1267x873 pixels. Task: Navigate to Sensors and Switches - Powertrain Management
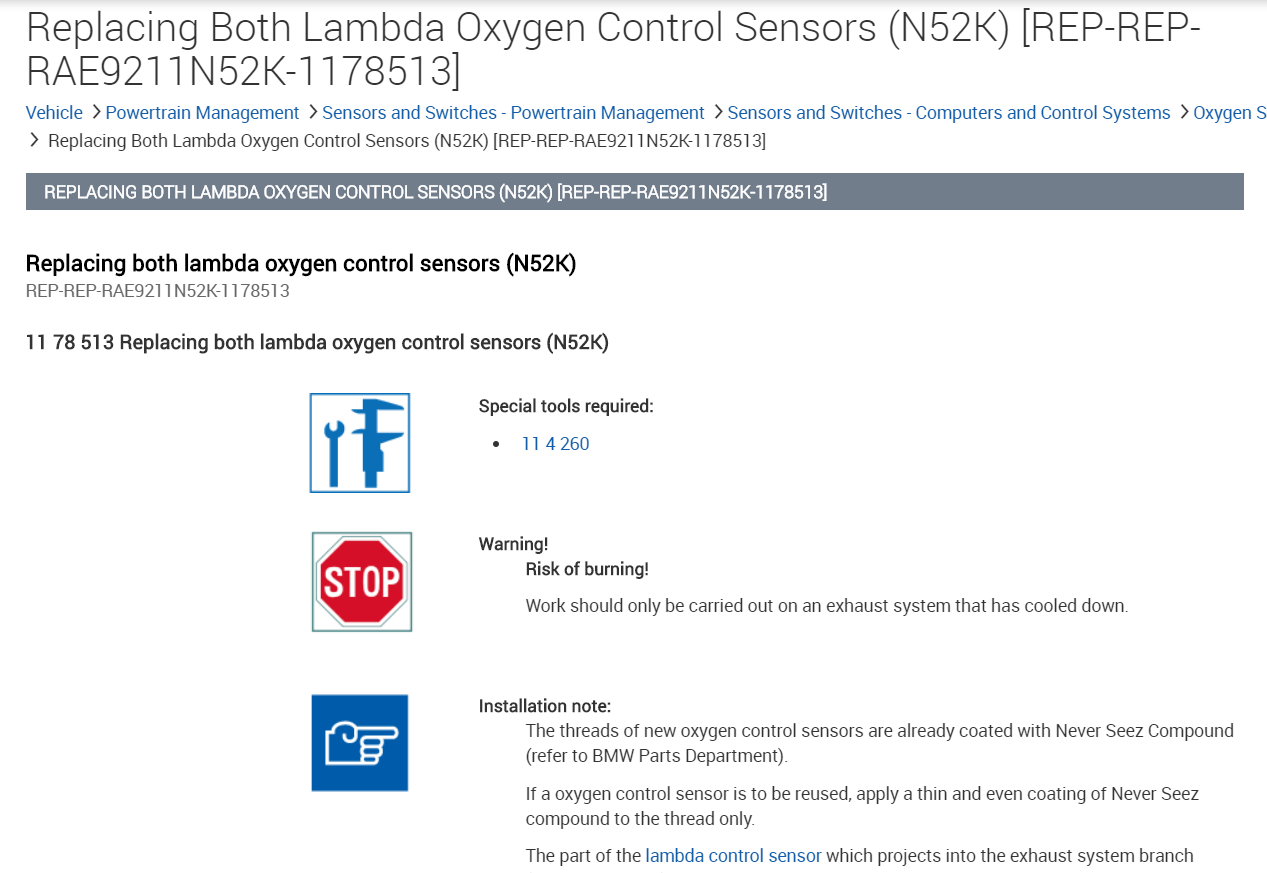click(x=513, y=113)
